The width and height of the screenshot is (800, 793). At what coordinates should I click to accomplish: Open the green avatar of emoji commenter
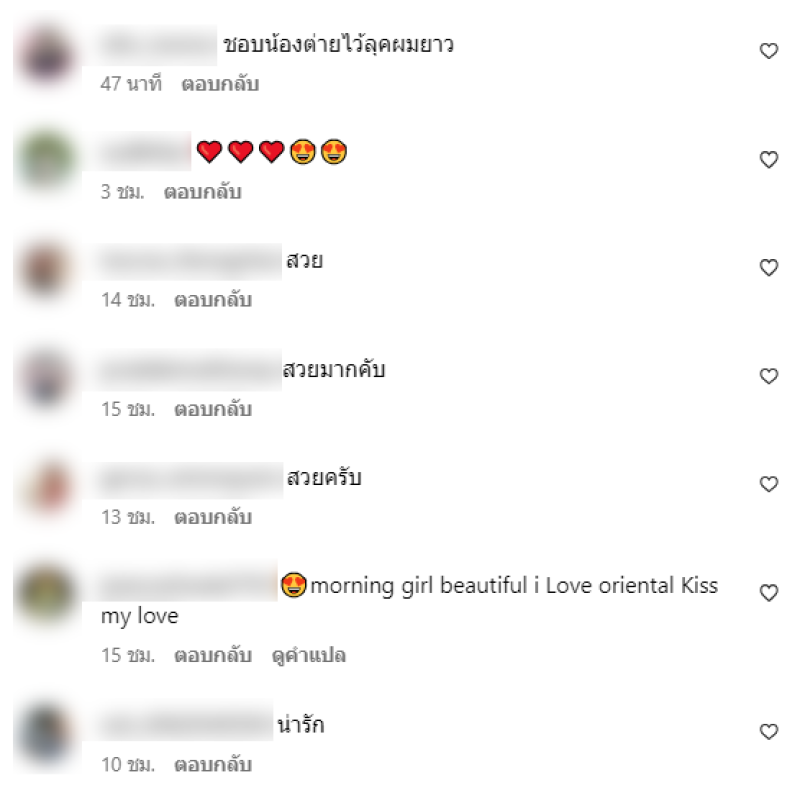[47, 160]
